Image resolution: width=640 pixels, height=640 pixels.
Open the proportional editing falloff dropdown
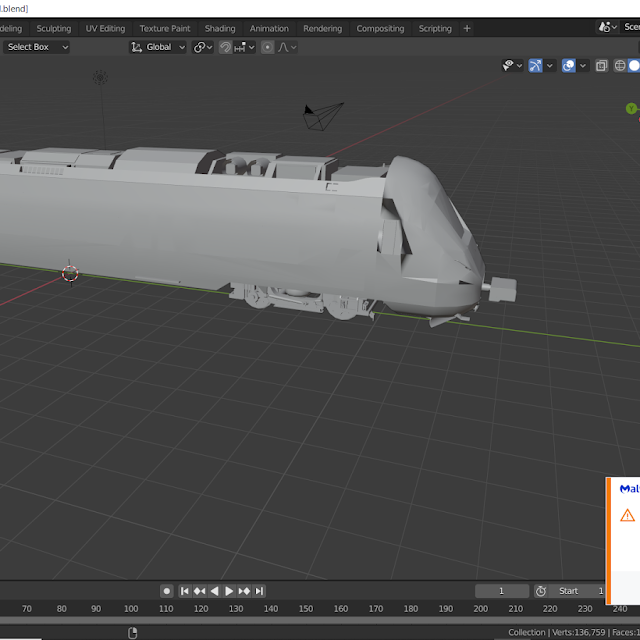coord(287,47)
